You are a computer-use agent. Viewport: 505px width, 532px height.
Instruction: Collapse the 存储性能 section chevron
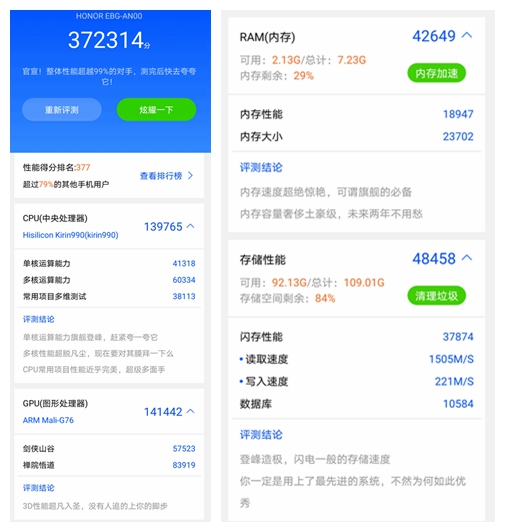(x=467, y=258)
